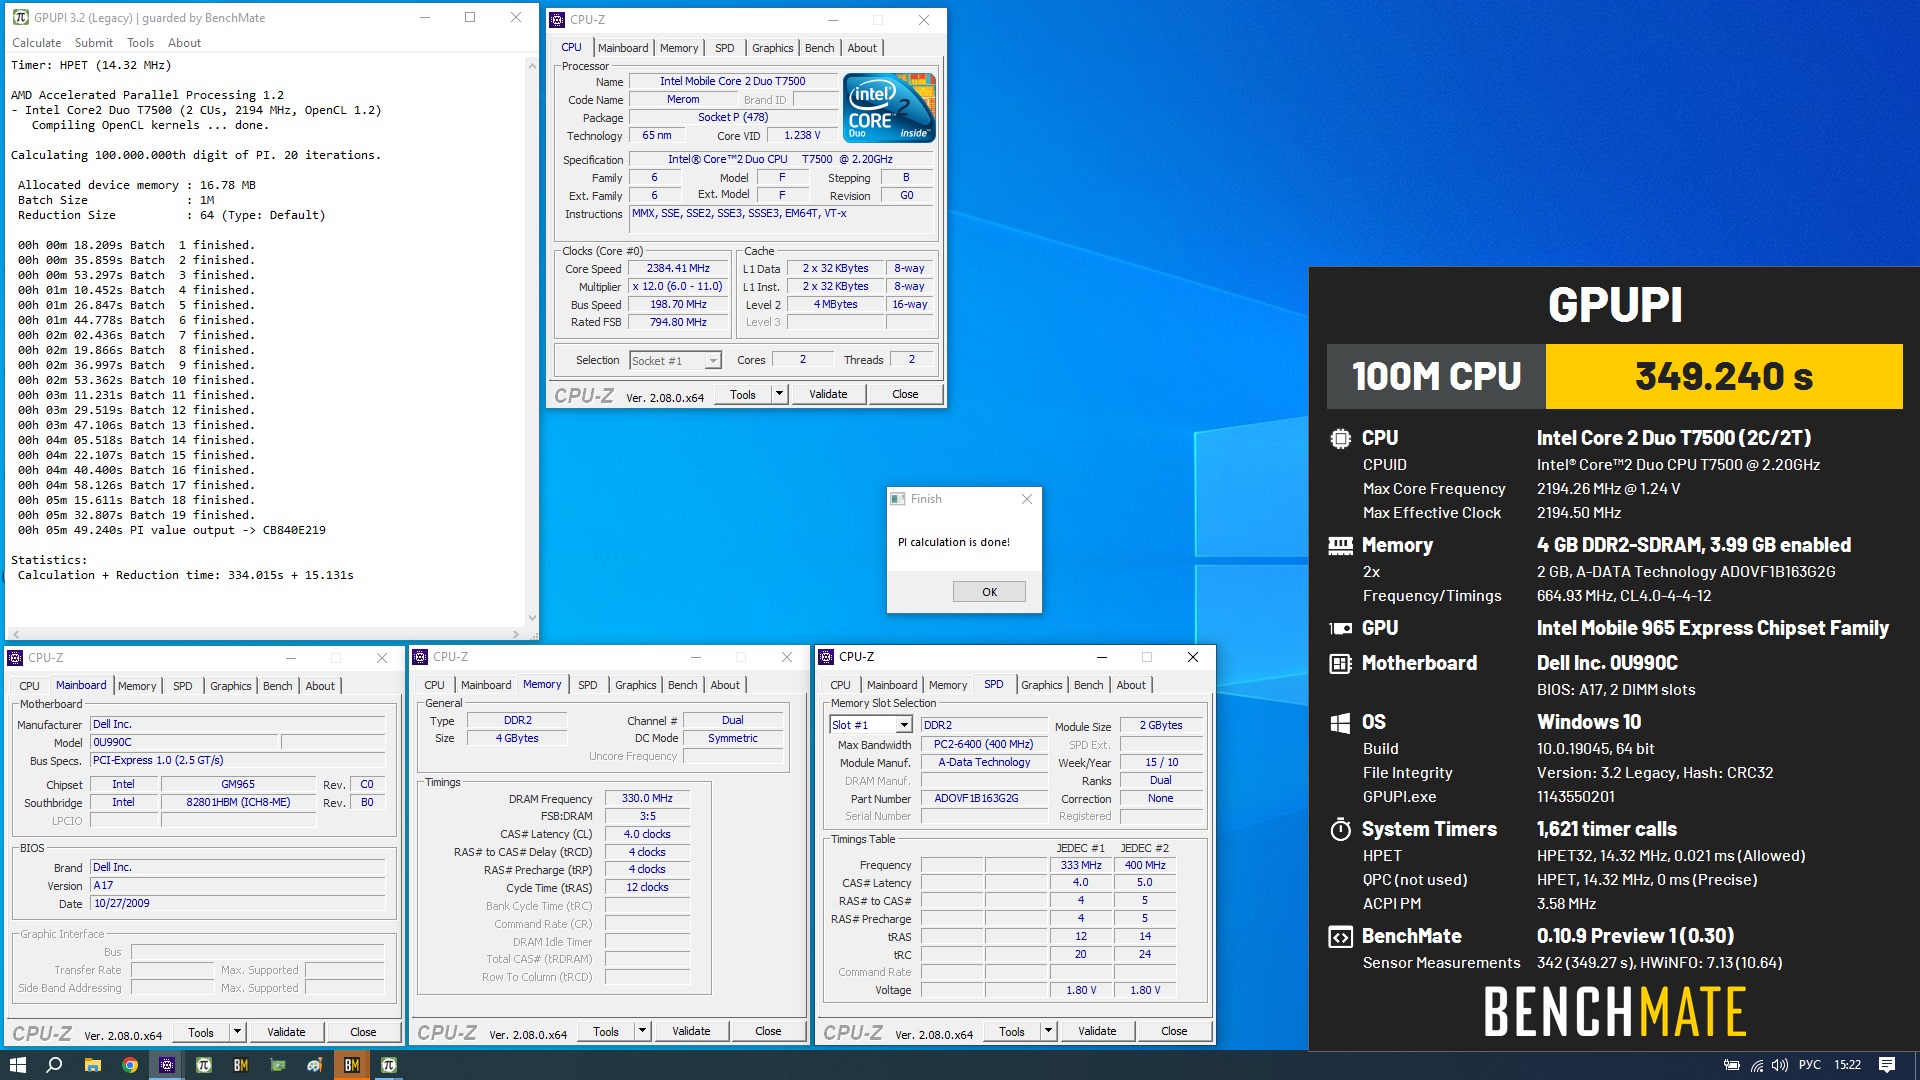Click Close button in top CPU-Z window
The image size is (1920, 1080).
(x=905, y=394)
